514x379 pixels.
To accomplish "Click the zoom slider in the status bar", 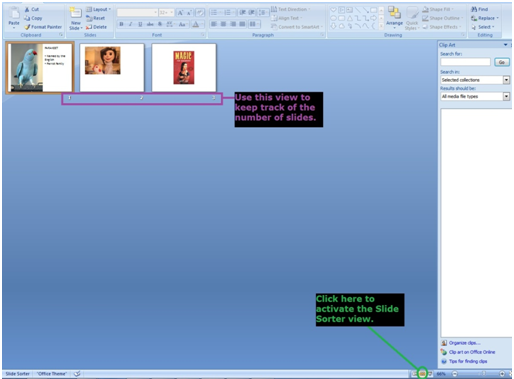I will 478,374.
